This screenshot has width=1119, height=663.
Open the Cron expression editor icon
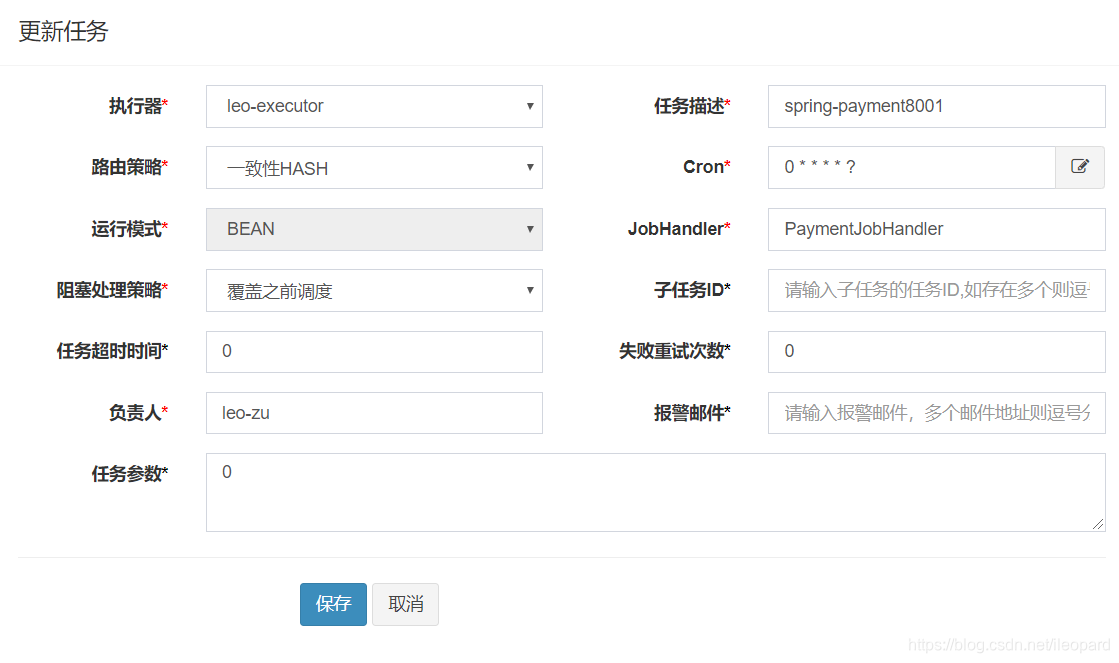pos(1080,167)
